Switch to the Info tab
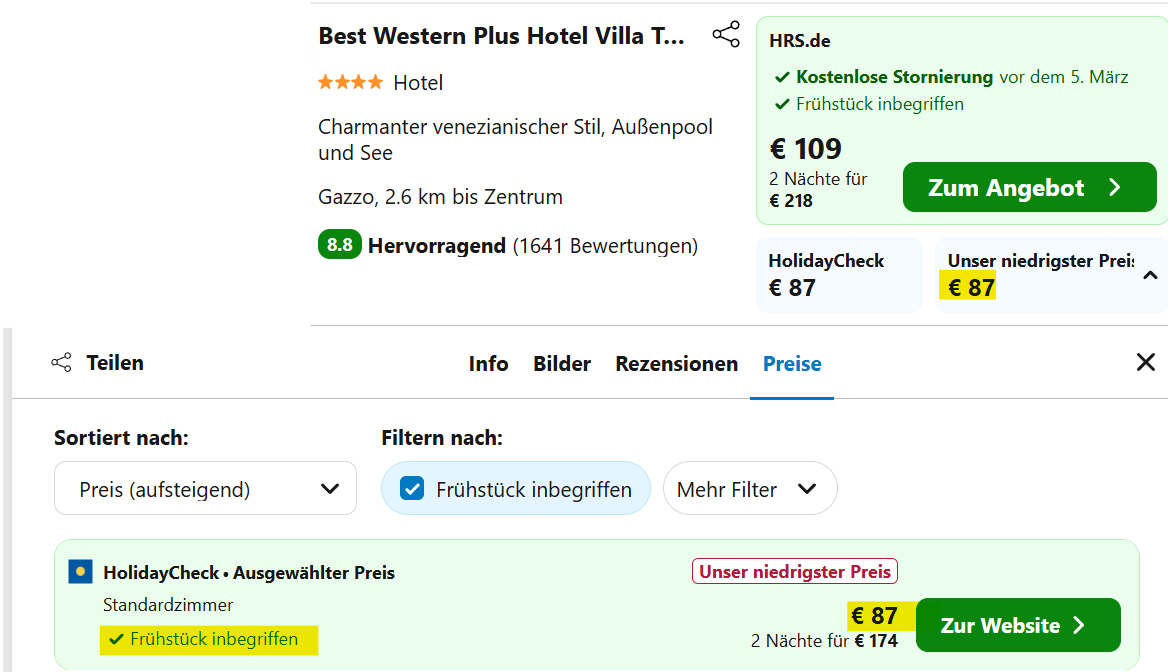This screenshot has width=1168, height=672. [x=489, y=364]
